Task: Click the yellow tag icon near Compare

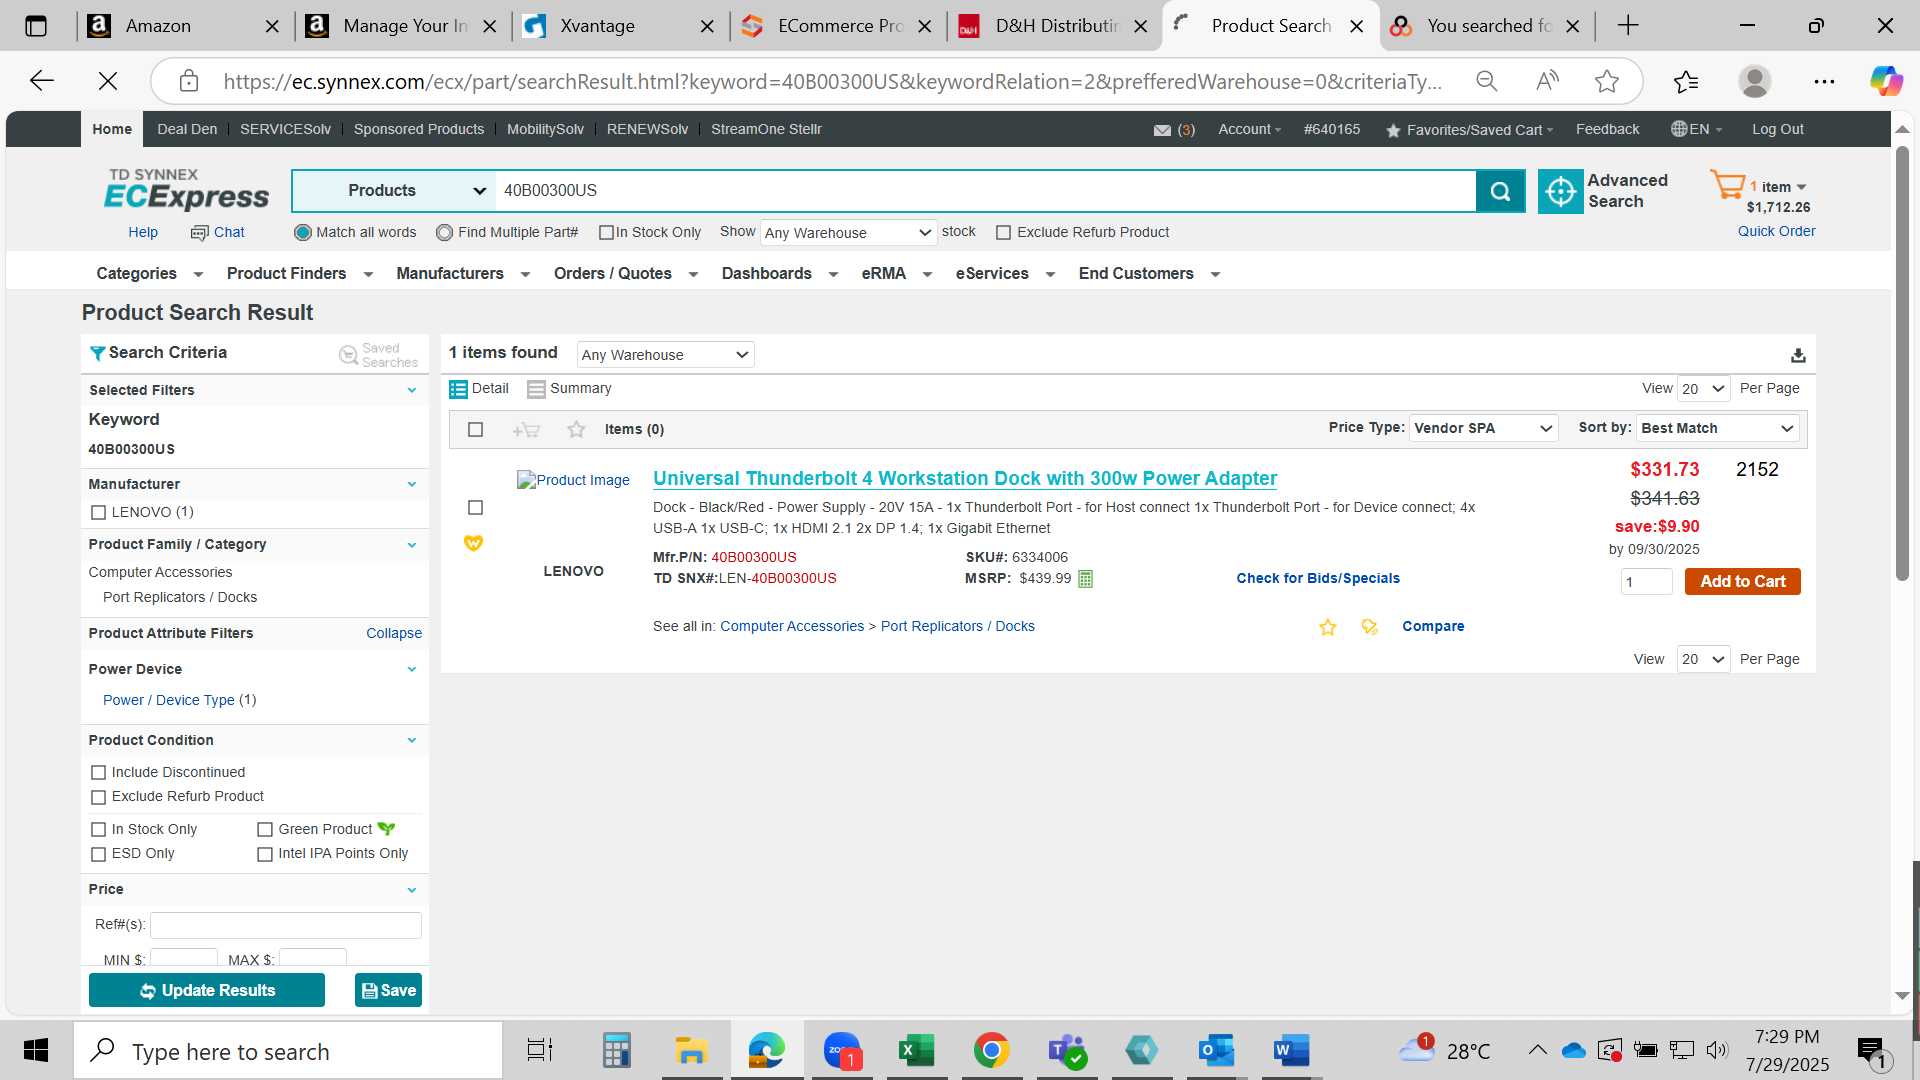Action: 1370,627
